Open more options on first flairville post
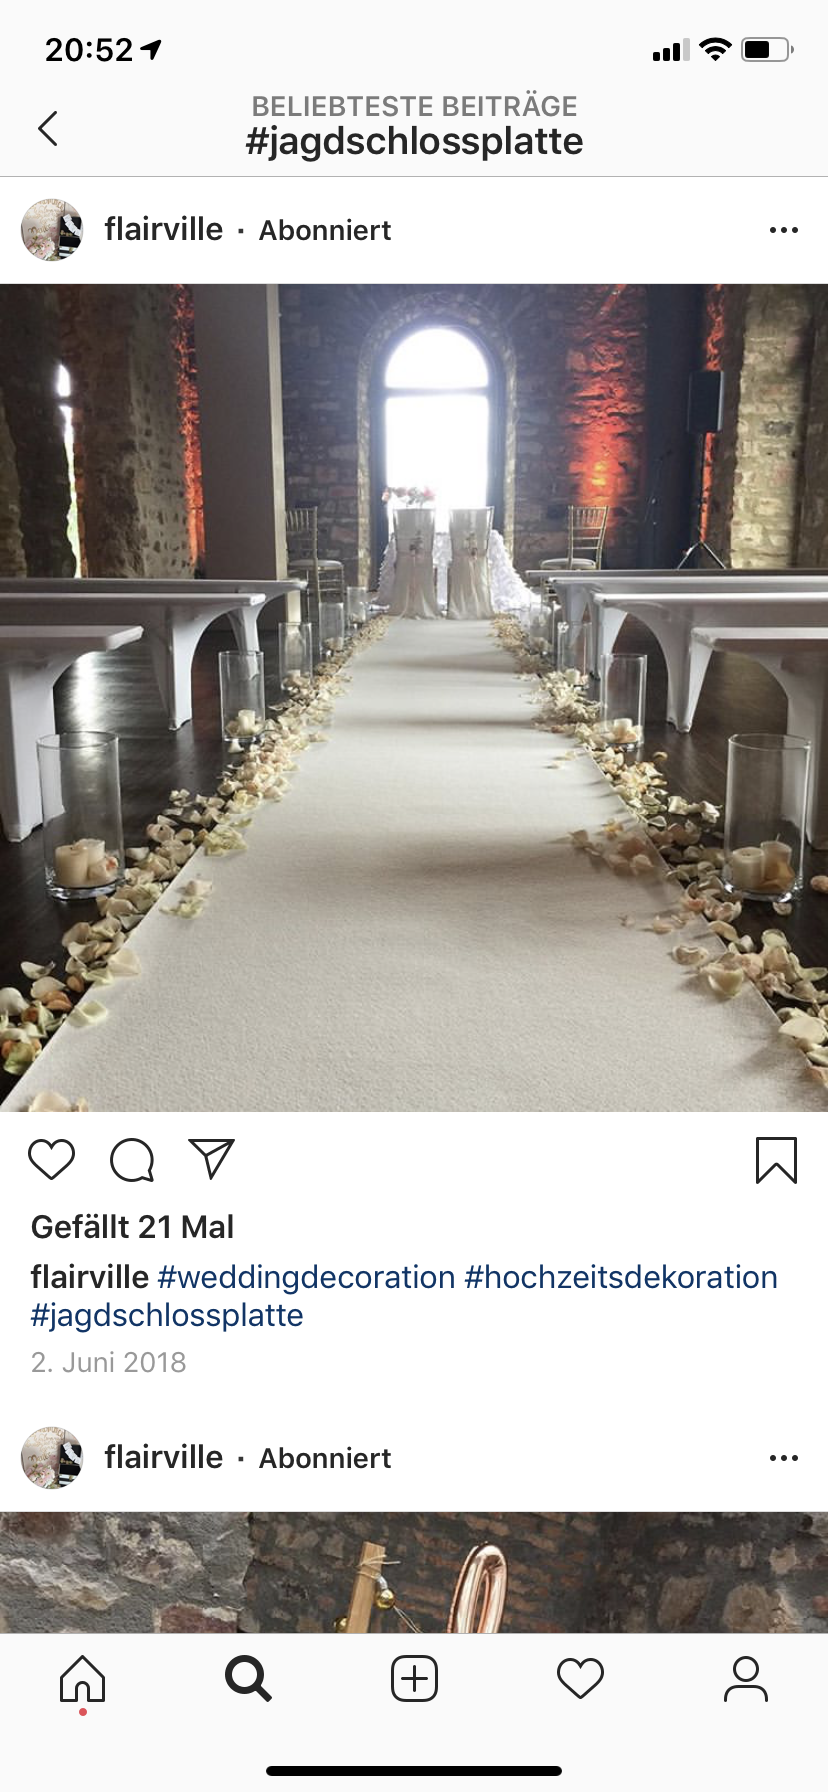The image size is (828, 1792). 784,230
